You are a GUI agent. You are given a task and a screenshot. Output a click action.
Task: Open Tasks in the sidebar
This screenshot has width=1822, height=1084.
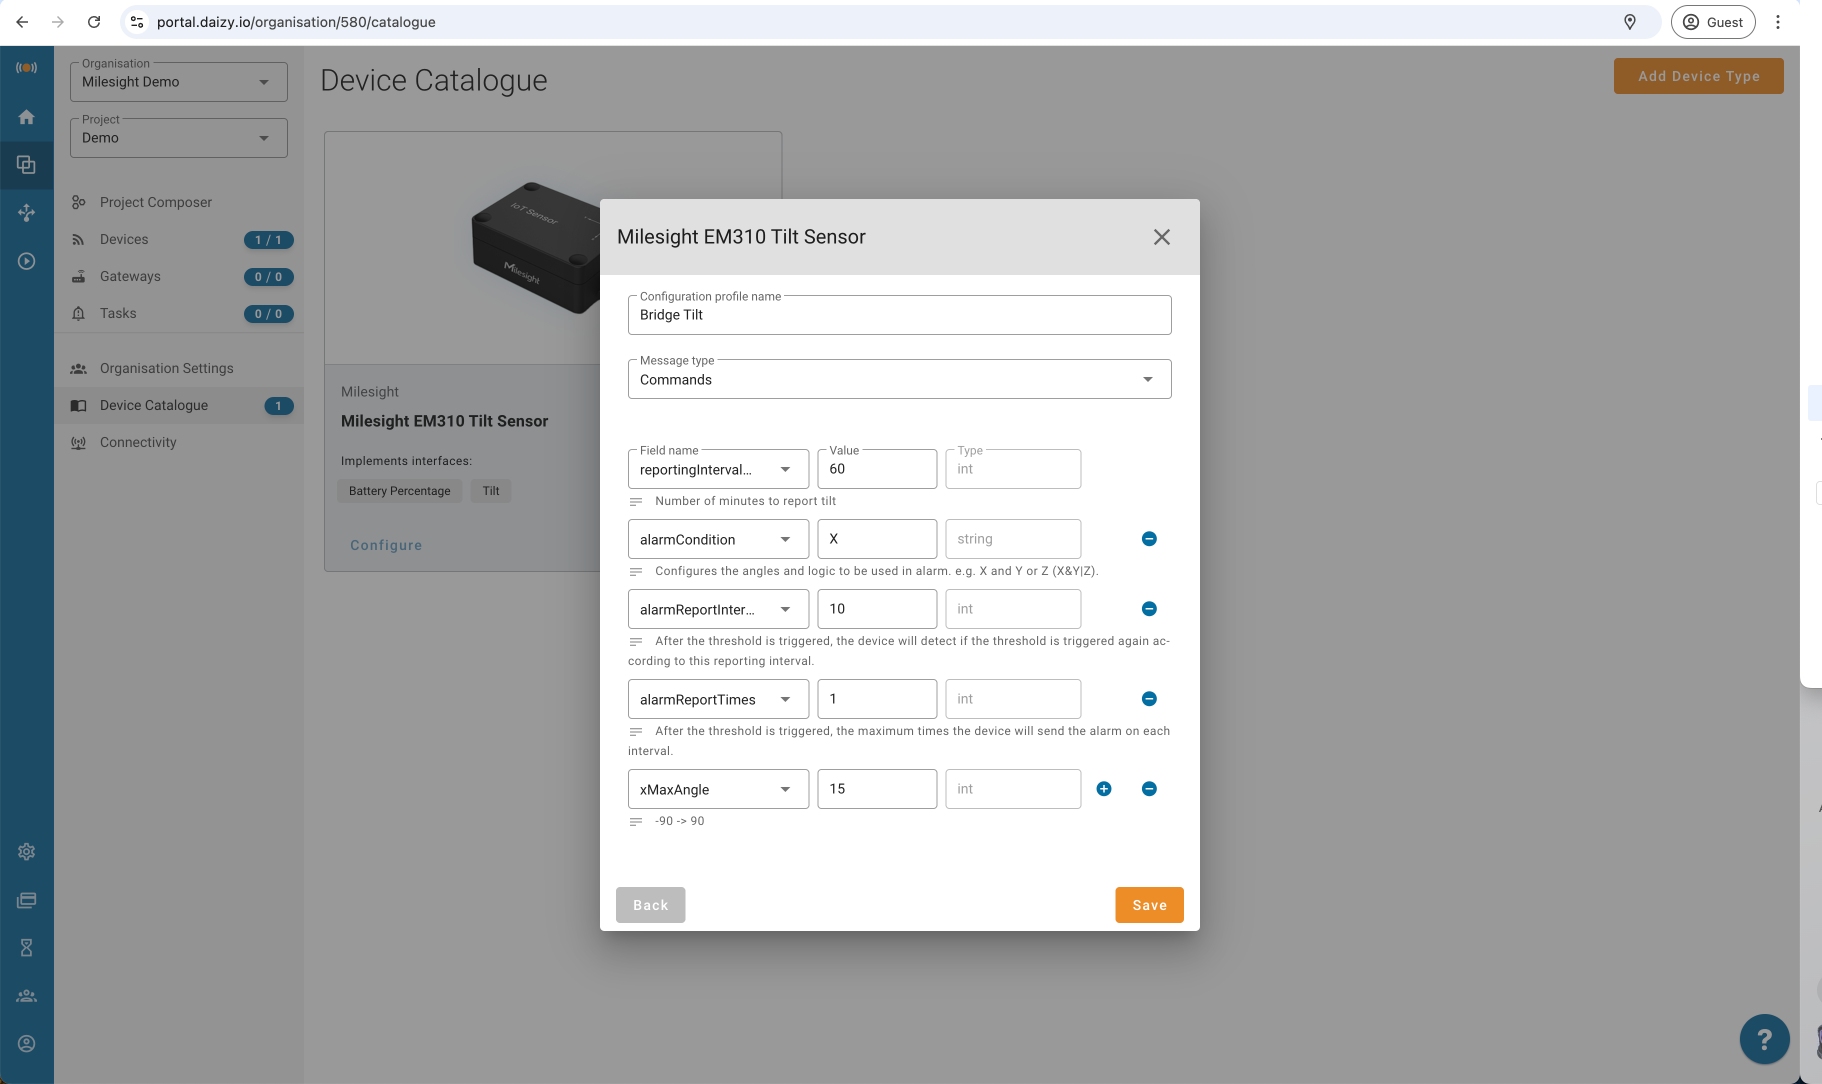(x=178, y=313)
